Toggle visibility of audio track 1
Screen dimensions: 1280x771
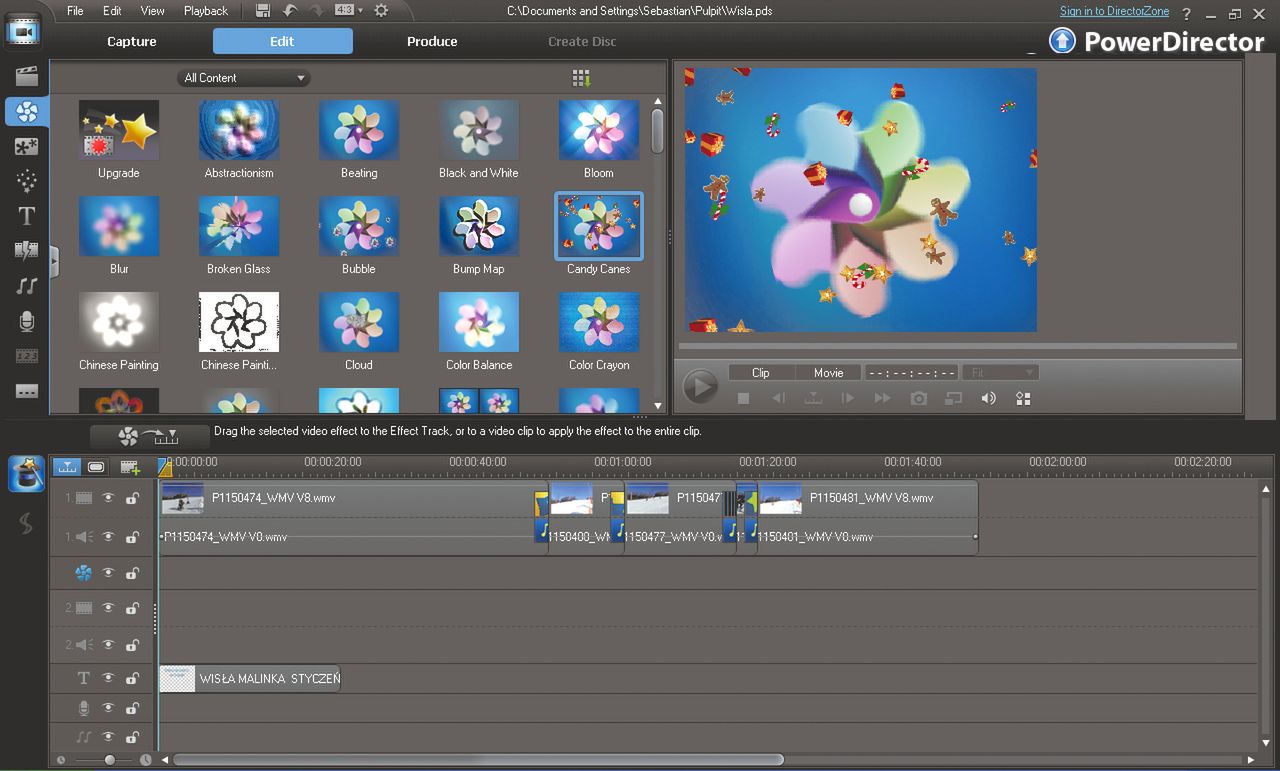[x=108, y=537]
